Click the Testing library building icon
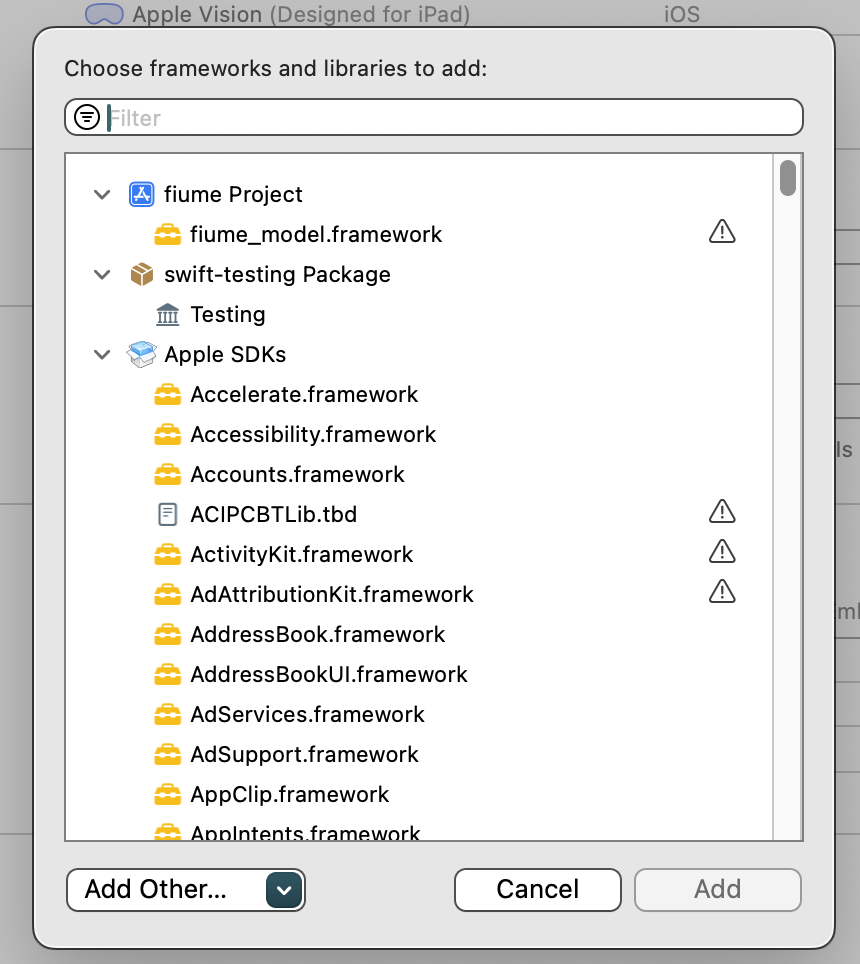 tap(168, 314)
